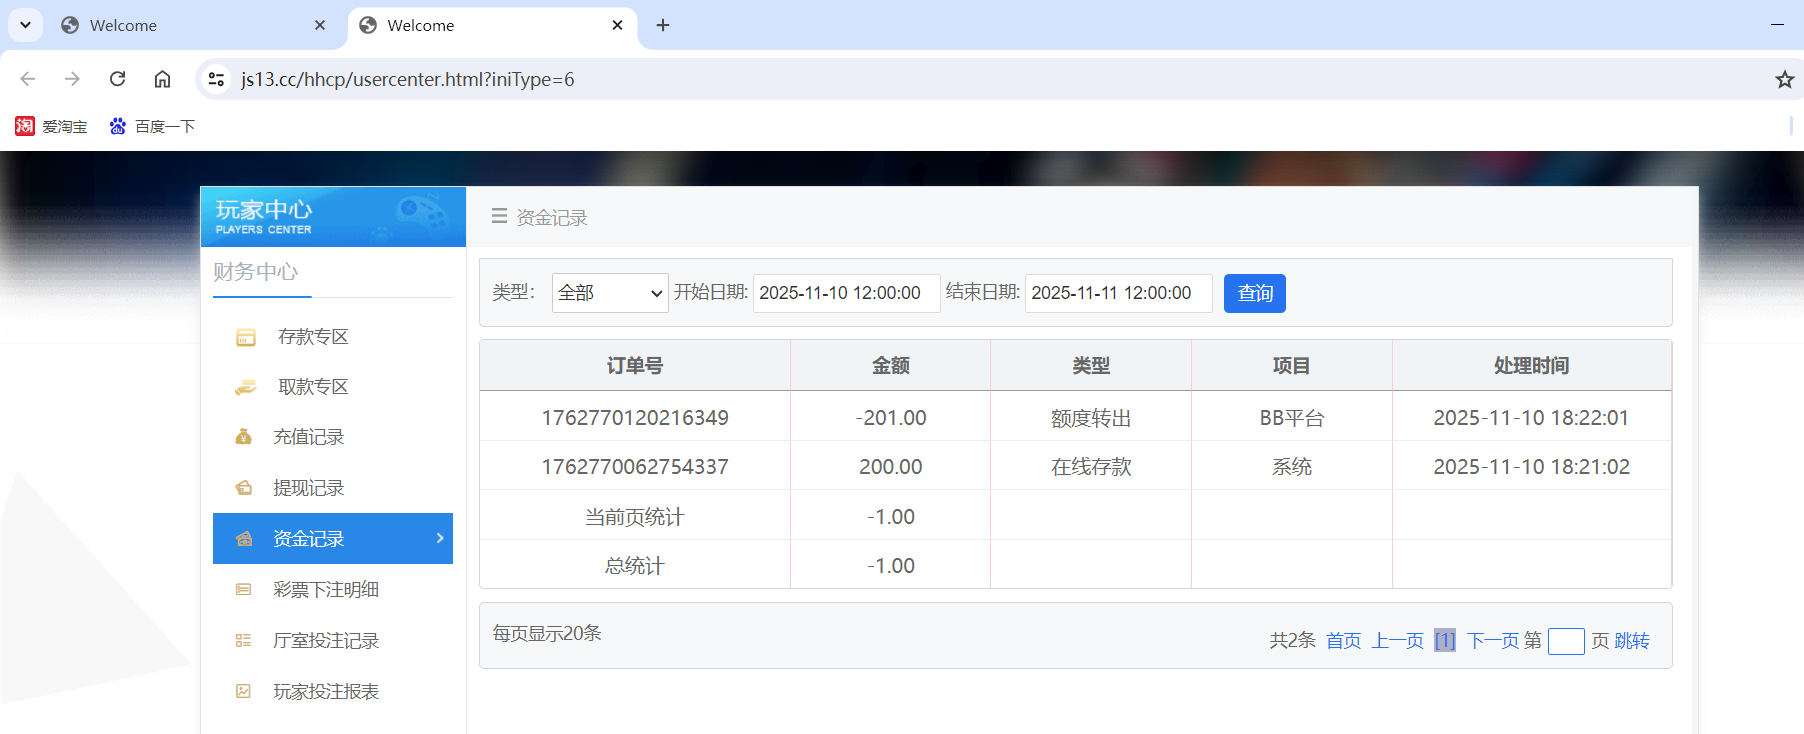Close the active Welcome tab
This screenshot has height=734, width=1804.
(x=617, y=25)
